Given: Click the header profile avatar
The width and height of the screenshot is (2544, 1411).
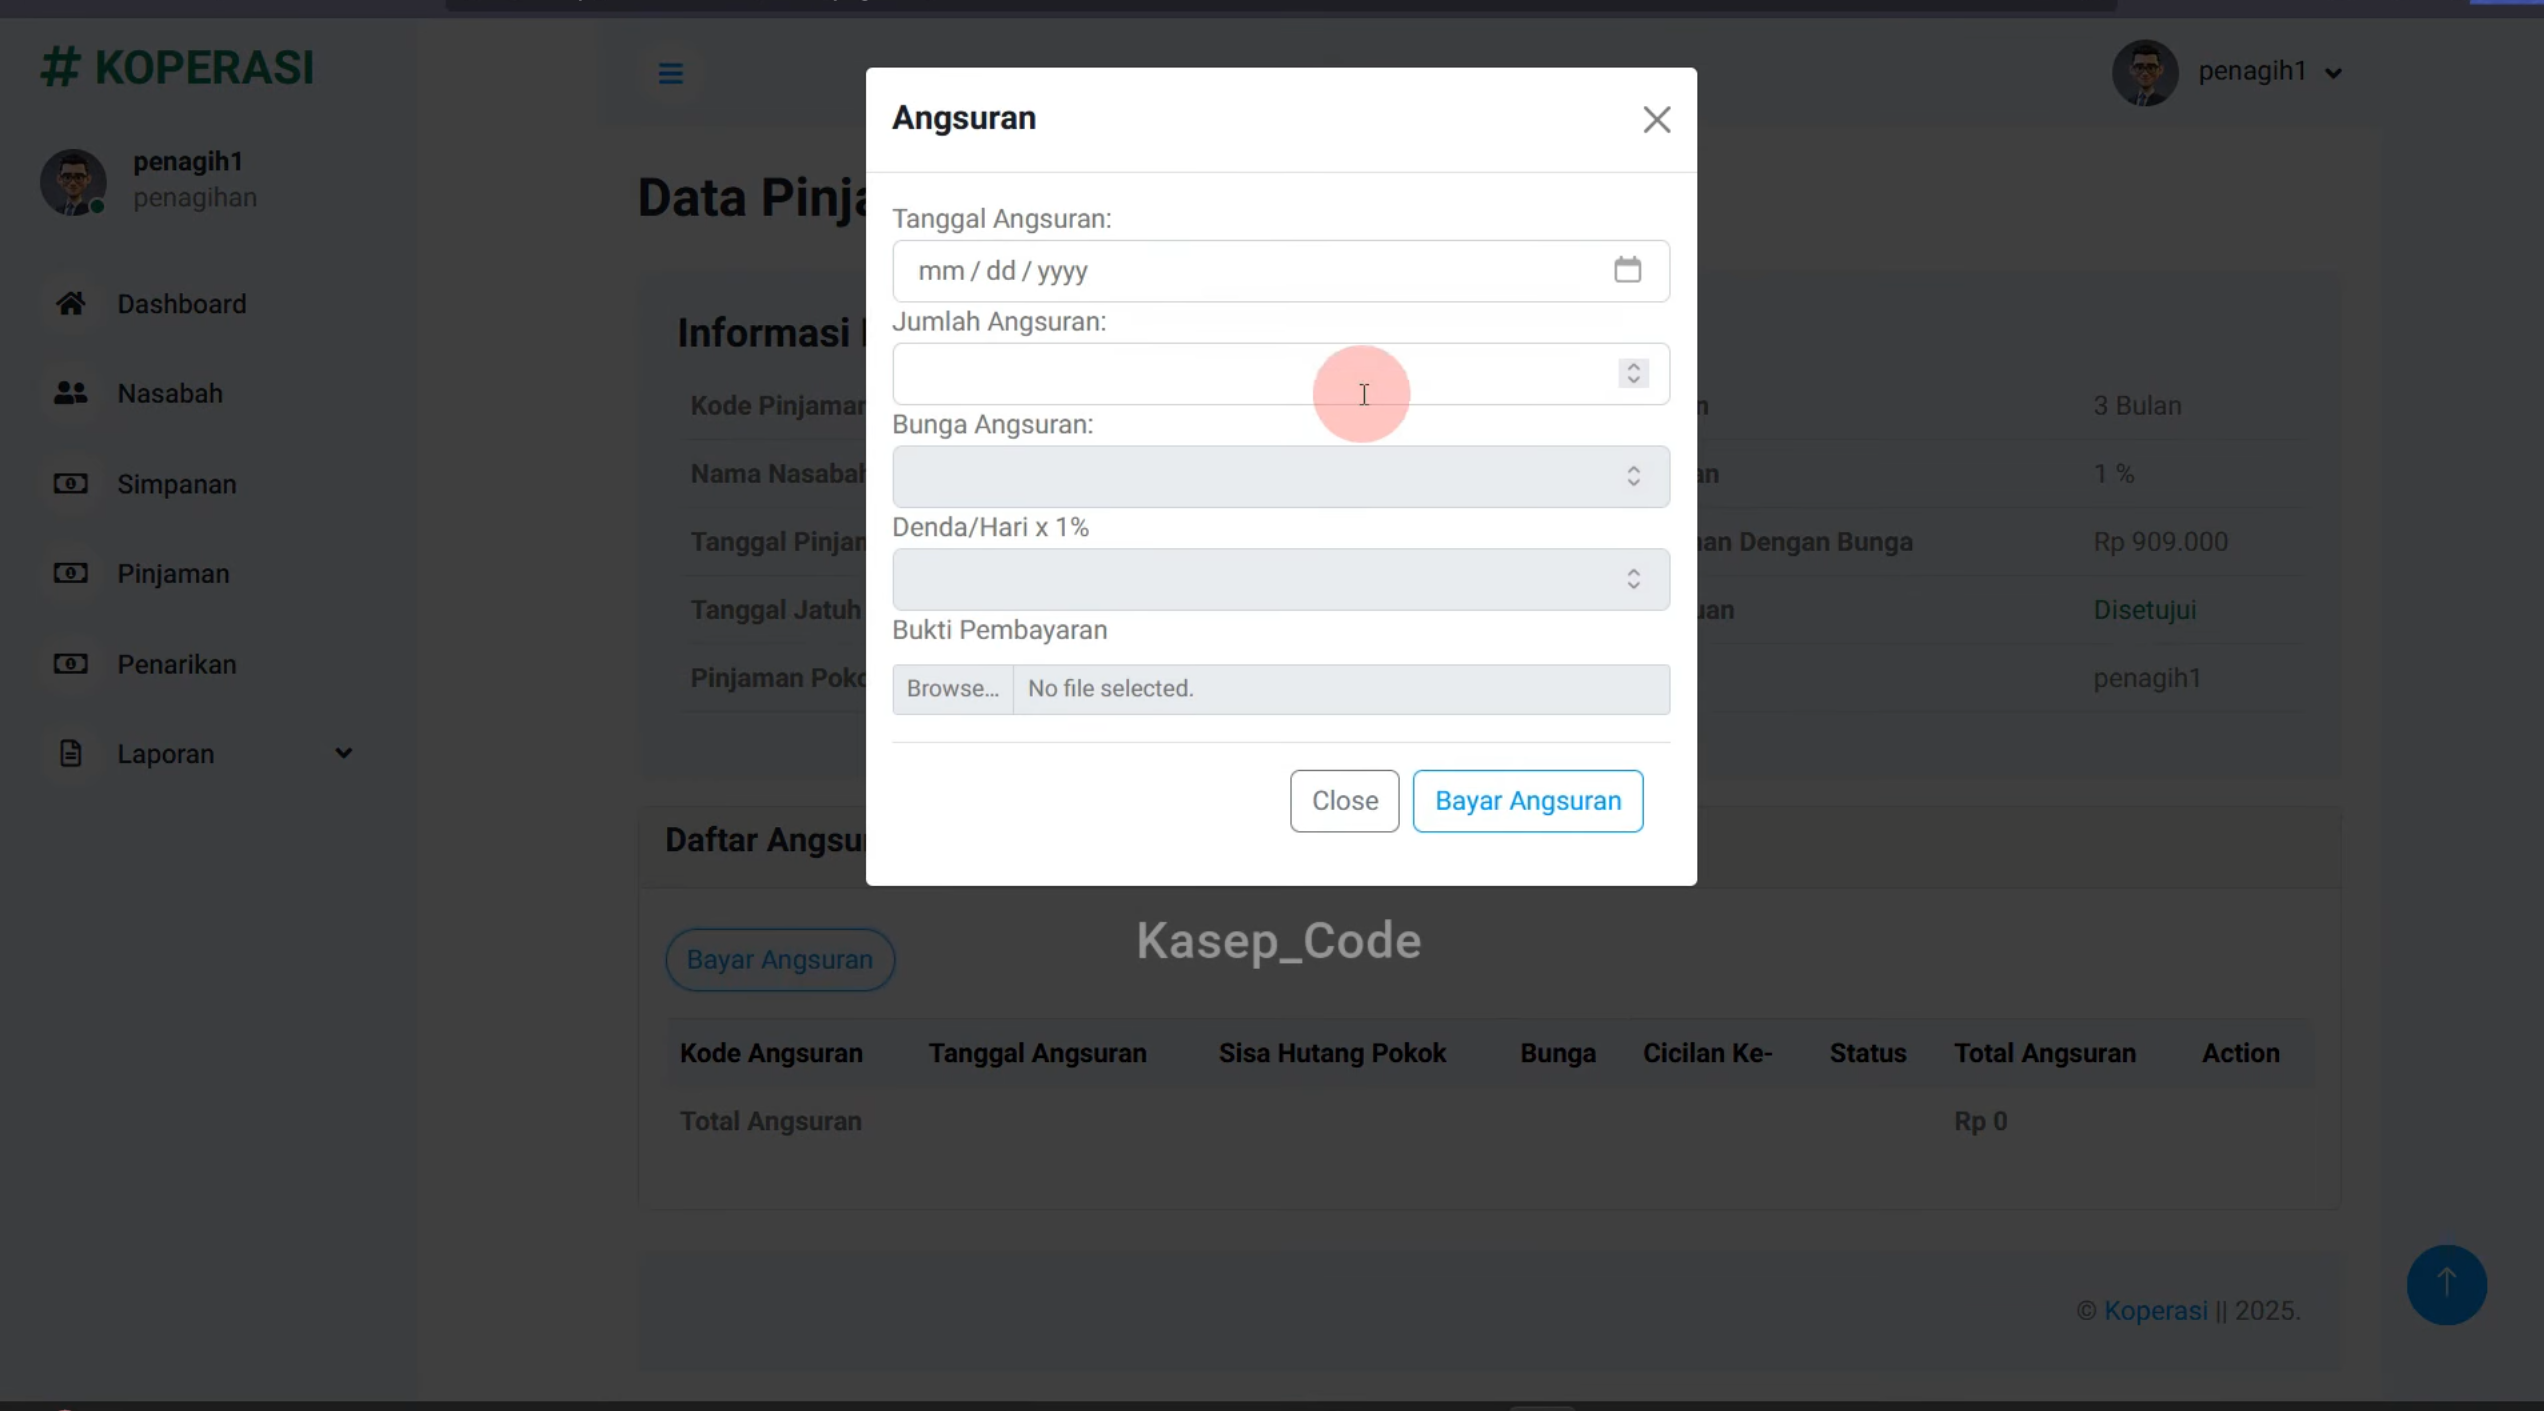Looking at the screenshot, I should tap(2144, 73).
